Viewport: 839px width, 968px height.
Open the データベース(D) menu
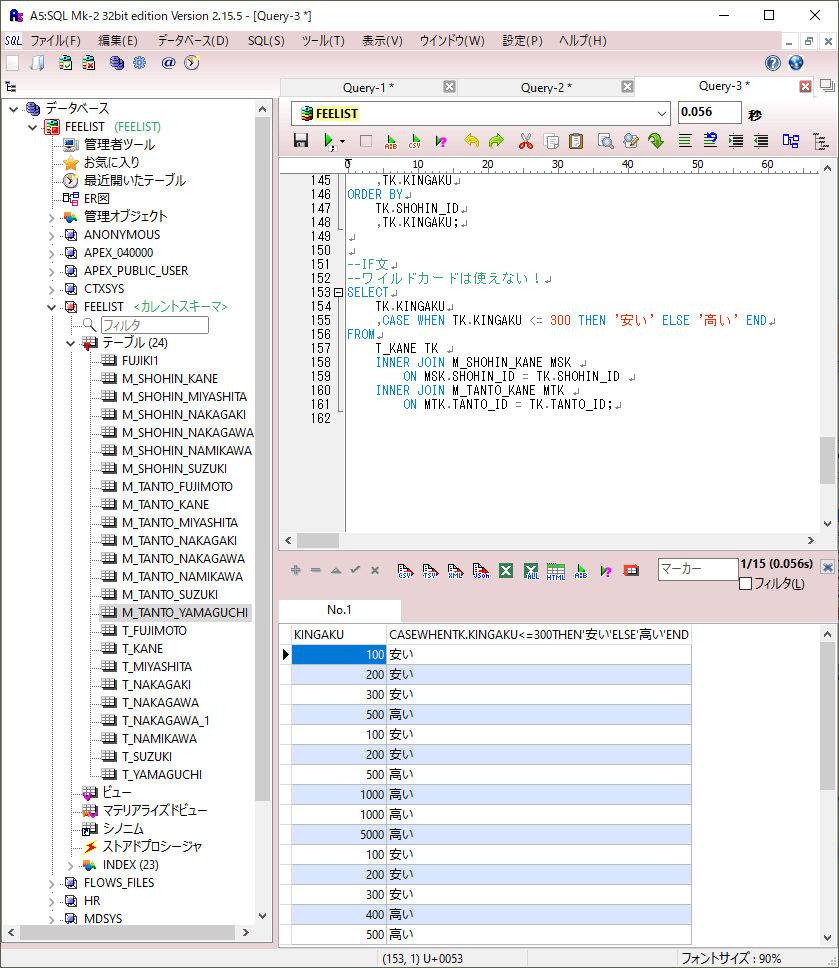pyautogui.click(x=192, y=41)
